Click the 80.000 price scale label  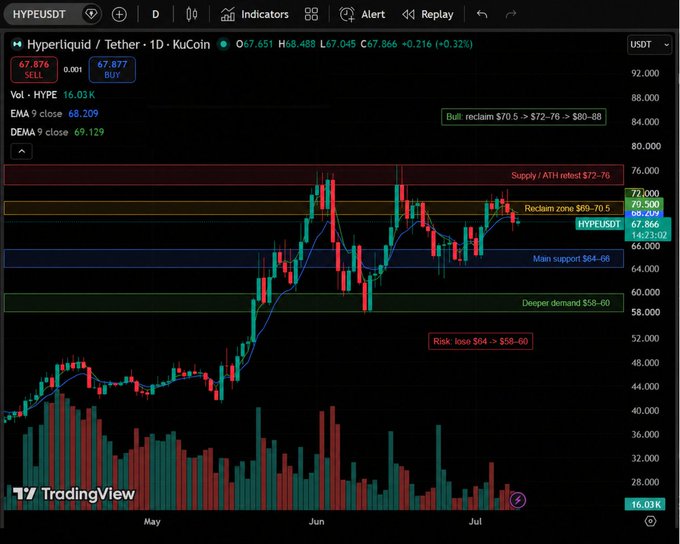[x=646, y=146]
